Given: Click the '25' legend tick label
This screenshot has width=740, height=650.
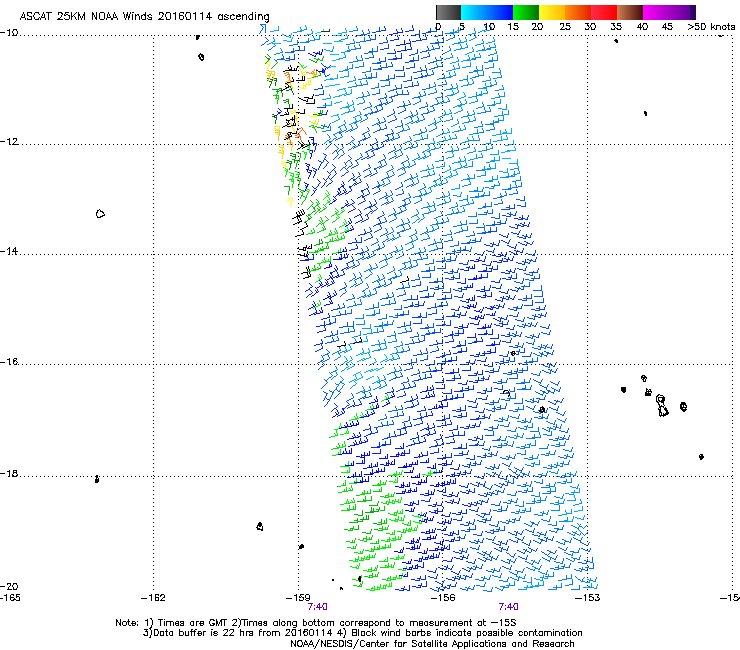Looking at the screenshot, I should [565, 27].
